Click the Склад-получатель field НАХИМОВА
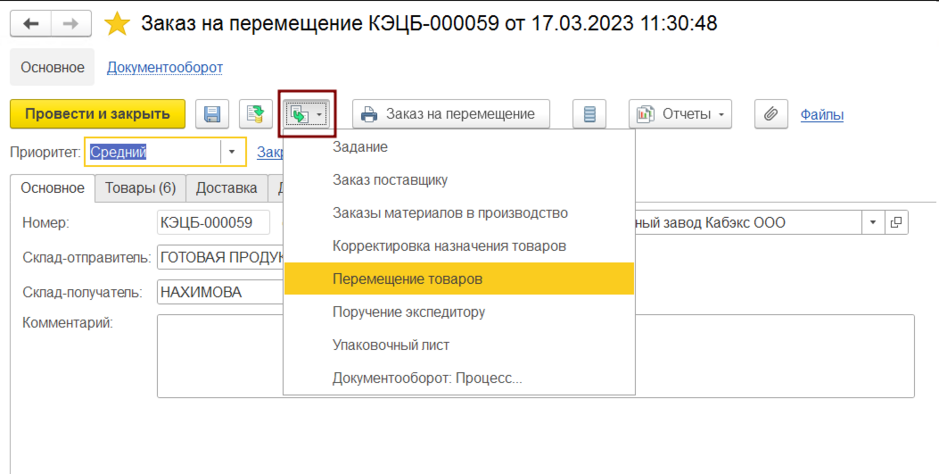The image size is (939, 474). pyautogui.click(x=220, y=292)
